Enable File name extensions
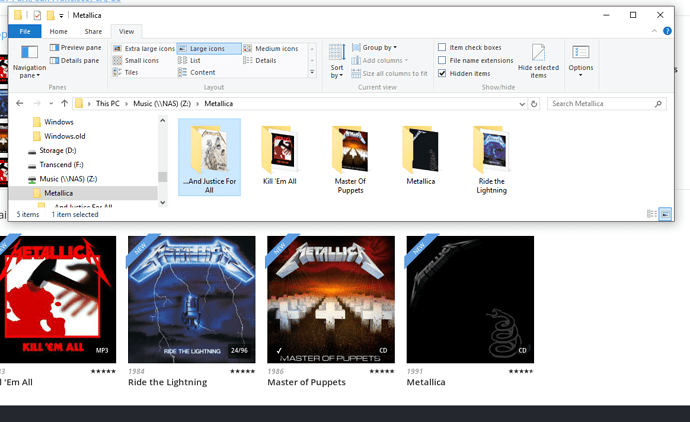The width and height of the screenshot is (690, 422). pos(476,60)
